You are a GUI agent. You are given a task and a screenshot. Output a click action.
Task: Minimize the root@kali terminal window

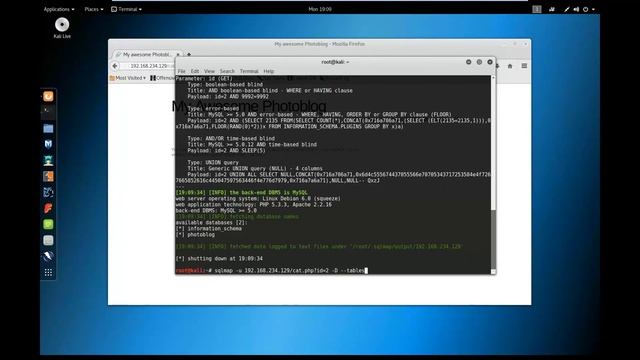[x=469, y=62]
